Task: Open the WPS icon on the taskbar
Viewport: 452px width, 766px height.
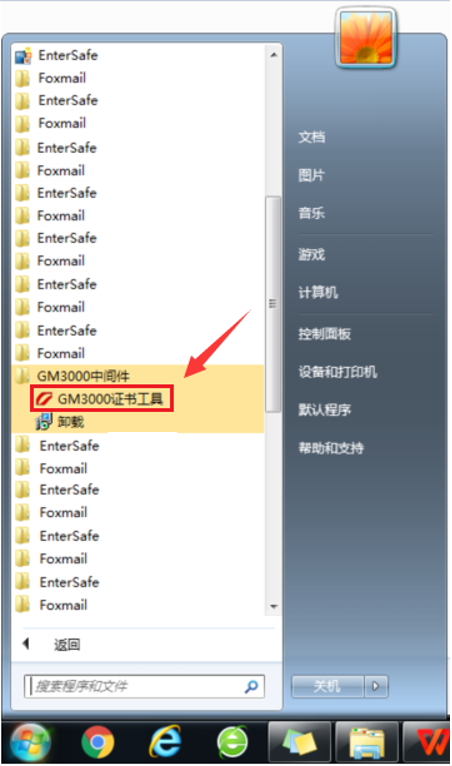Action: [428, 742]
